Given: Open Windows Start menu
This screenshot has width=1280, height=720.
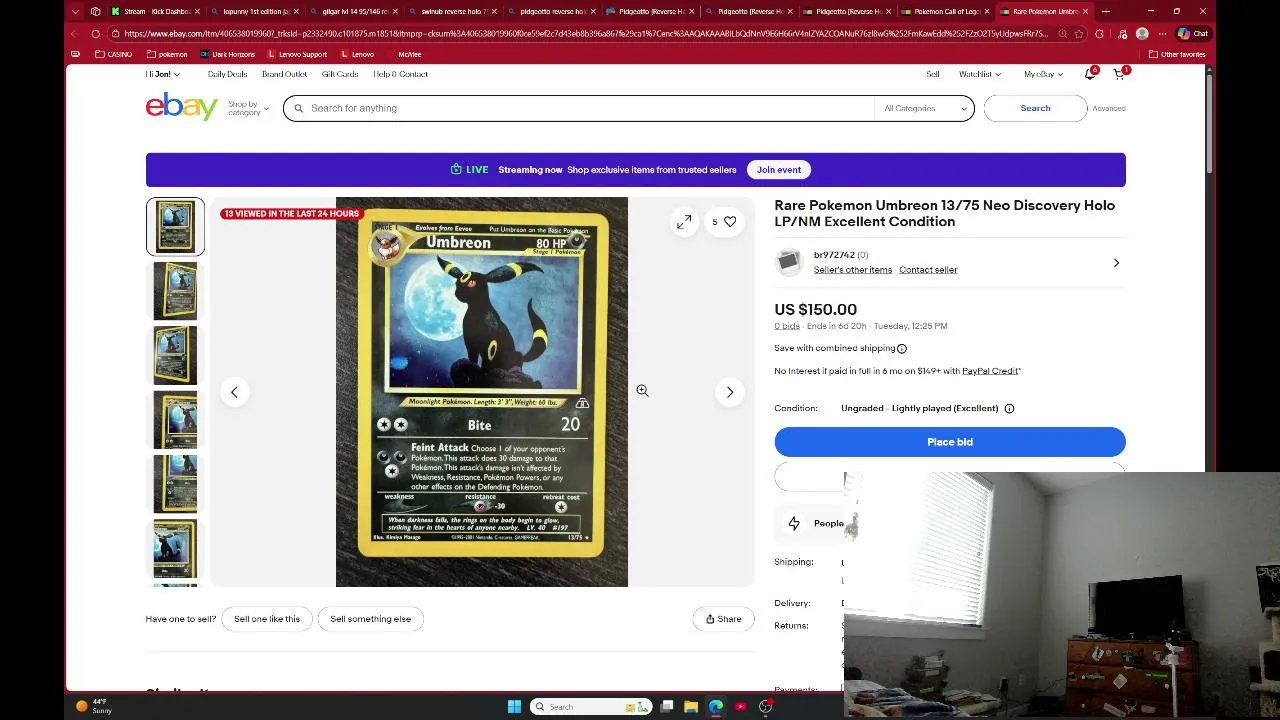Looking at the screenshot, I should [x=514, y=707].
